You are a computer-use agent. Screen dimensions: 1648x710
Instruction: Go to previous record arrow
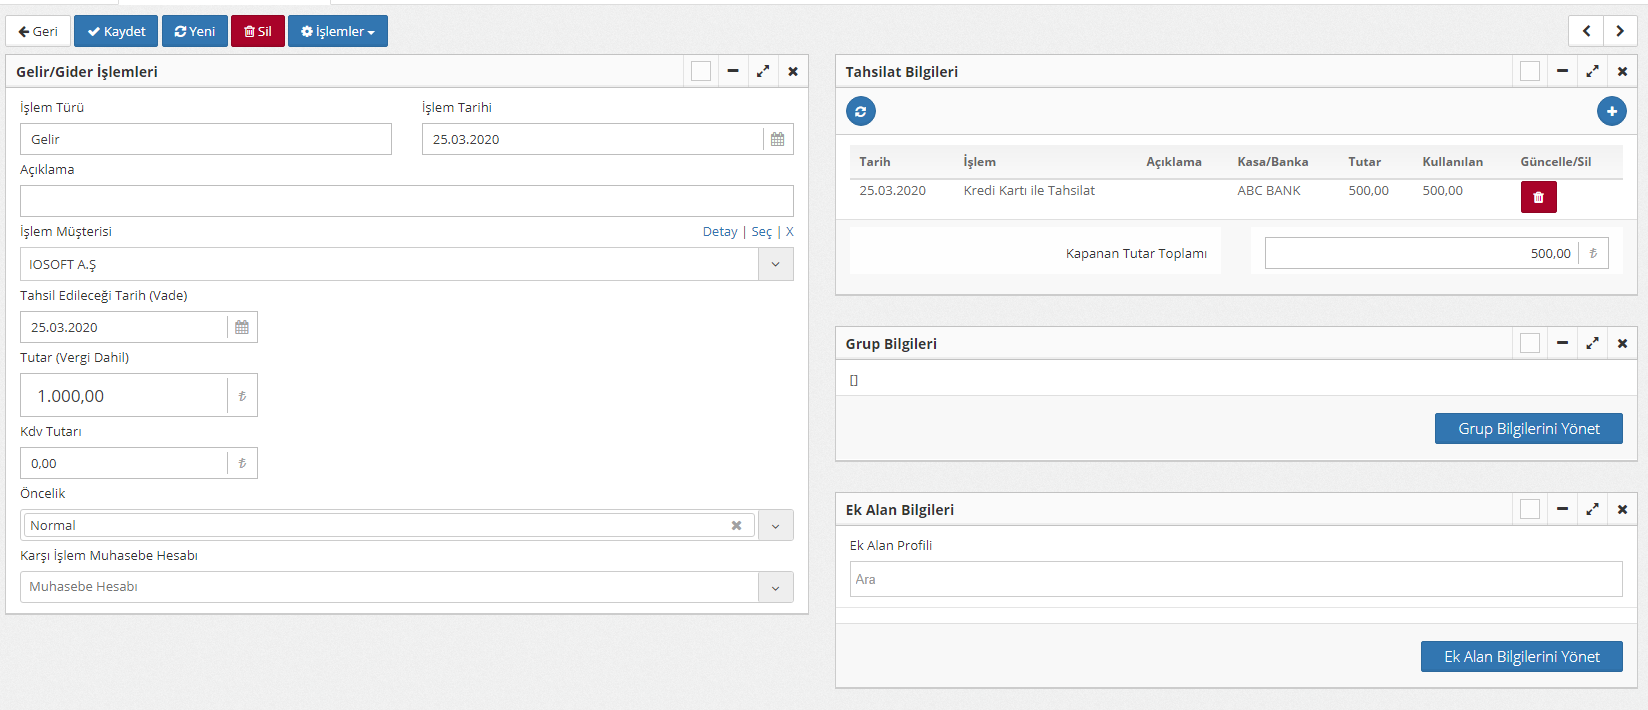click(x=1586, y=31)
